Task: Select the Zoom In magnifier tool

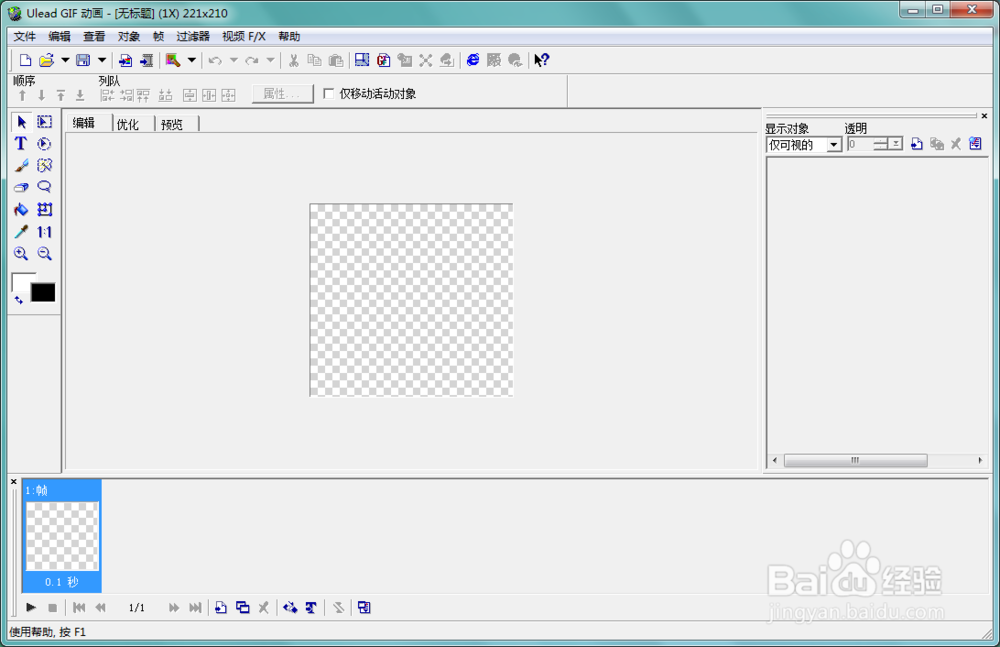Action: pyautogui.click(x=20, y=253)
